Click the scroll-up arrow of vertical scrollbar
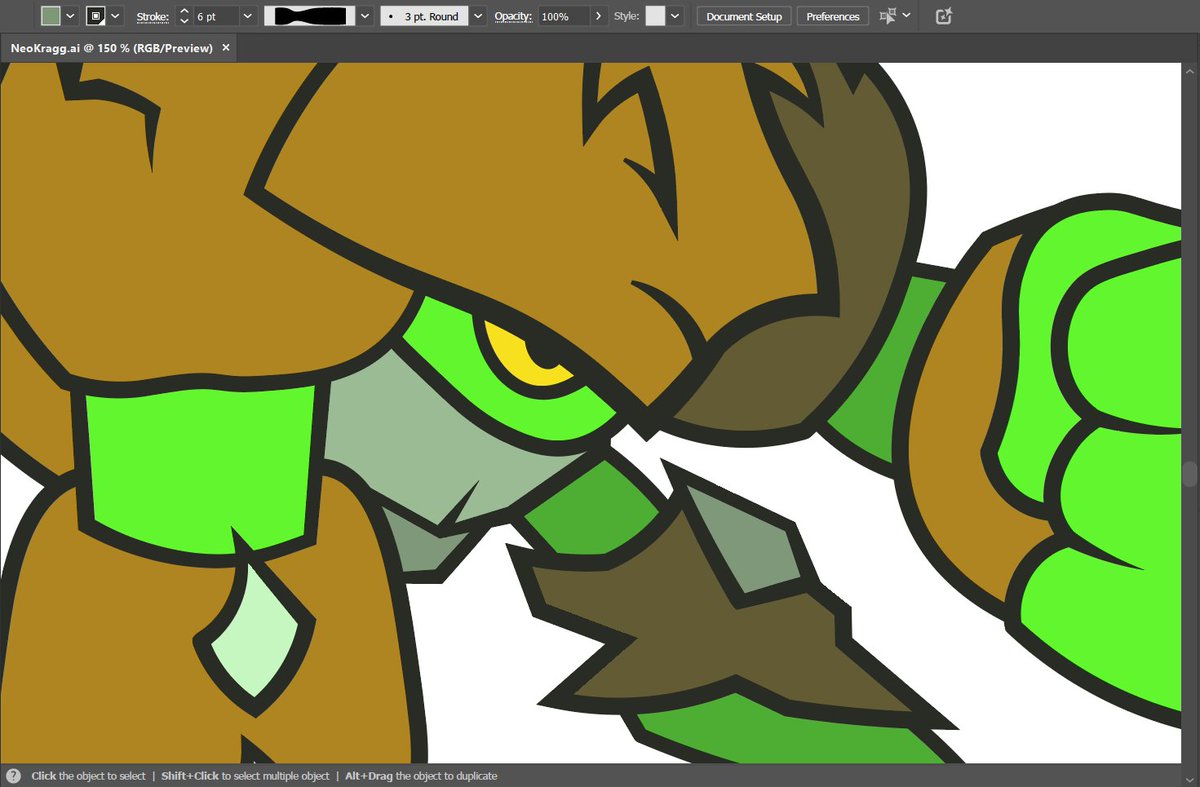The image size is (1200, 787). [x=1190, y=72]
